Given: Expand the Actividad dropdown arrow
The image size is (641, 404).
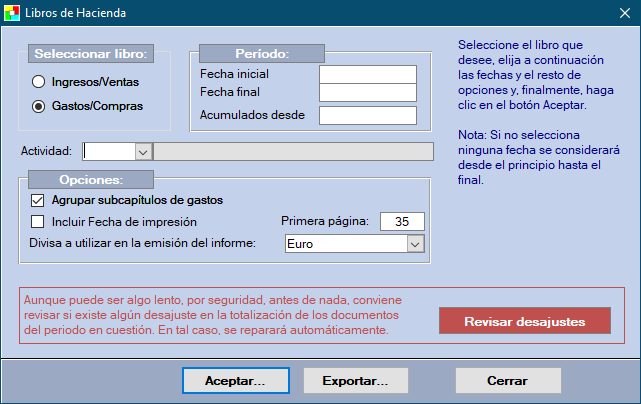Looking at the screenshot, I should click(142, 152).
